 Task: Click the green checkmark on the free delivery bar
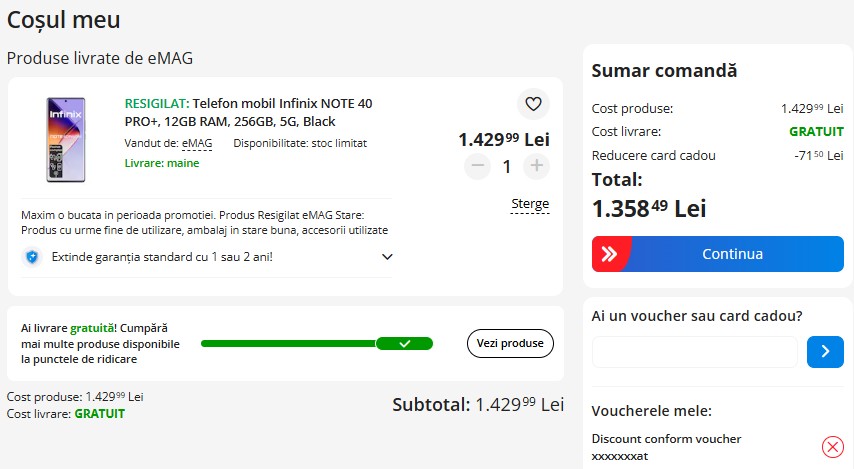tap(405, 344)
